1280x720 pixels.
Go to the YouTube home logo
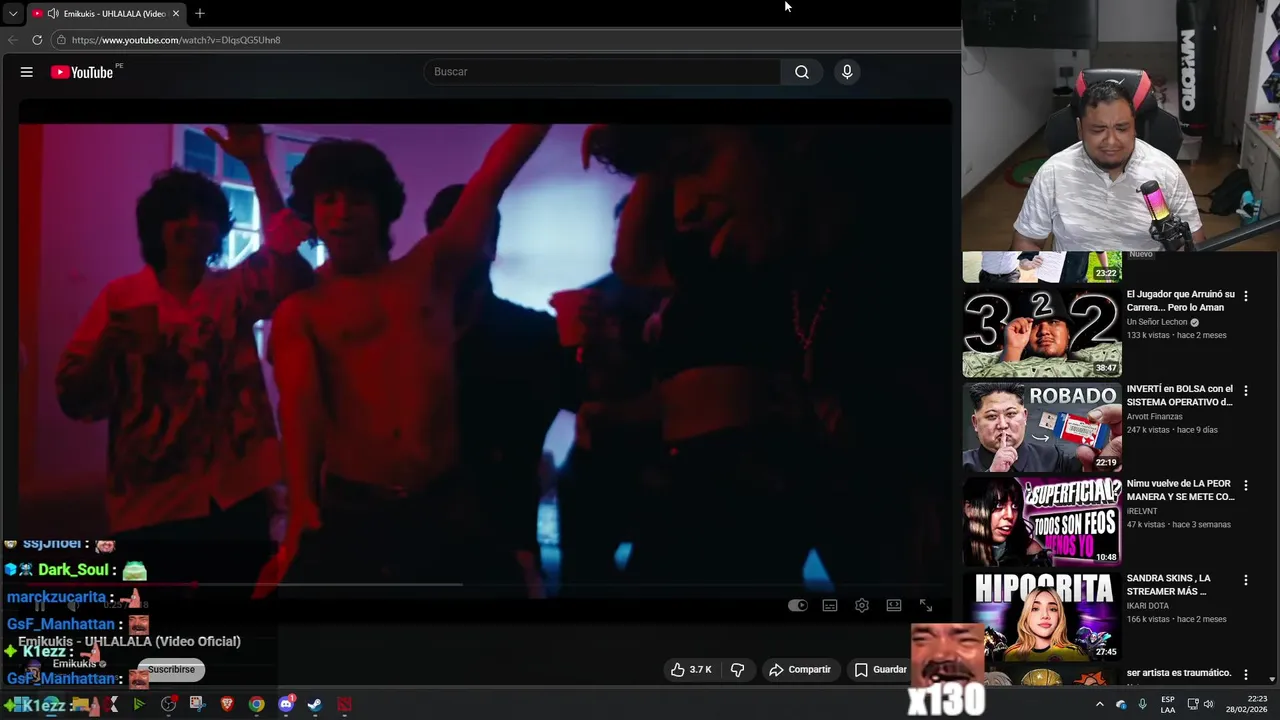point(82,72)
